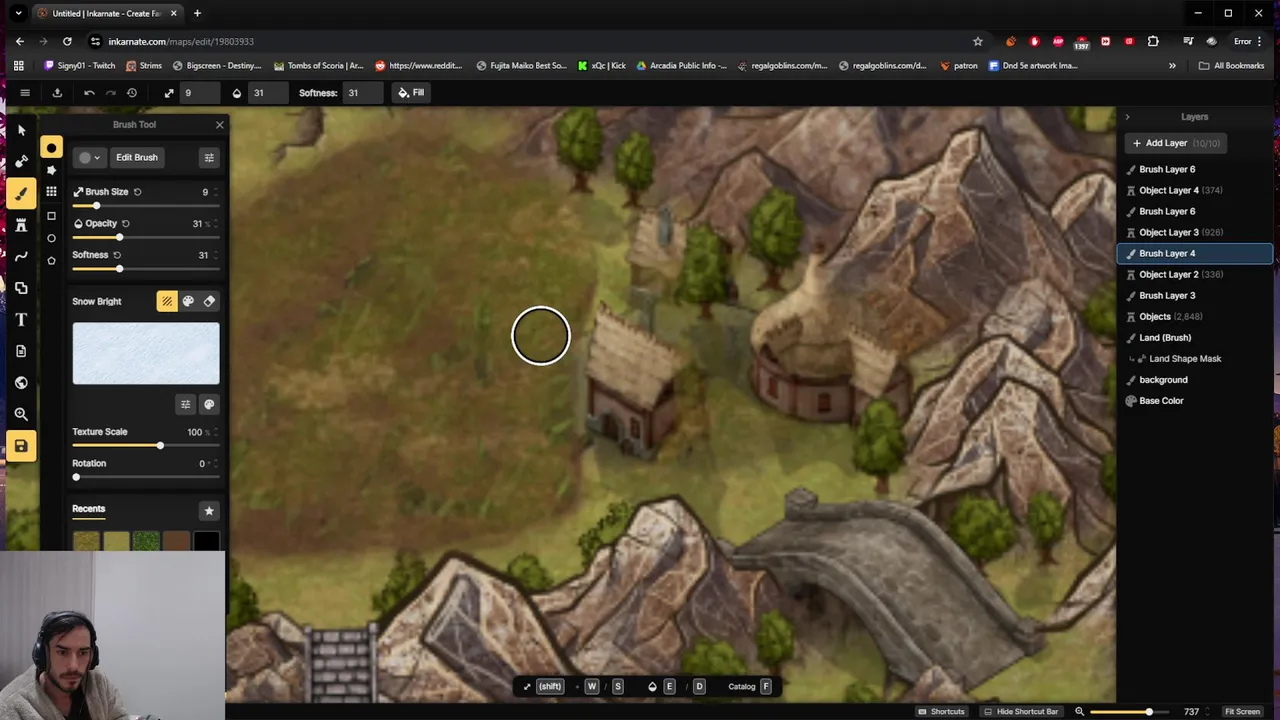1280x720 pixels.
Task: Adjust Rotation stepper
Action: [215, 464]
